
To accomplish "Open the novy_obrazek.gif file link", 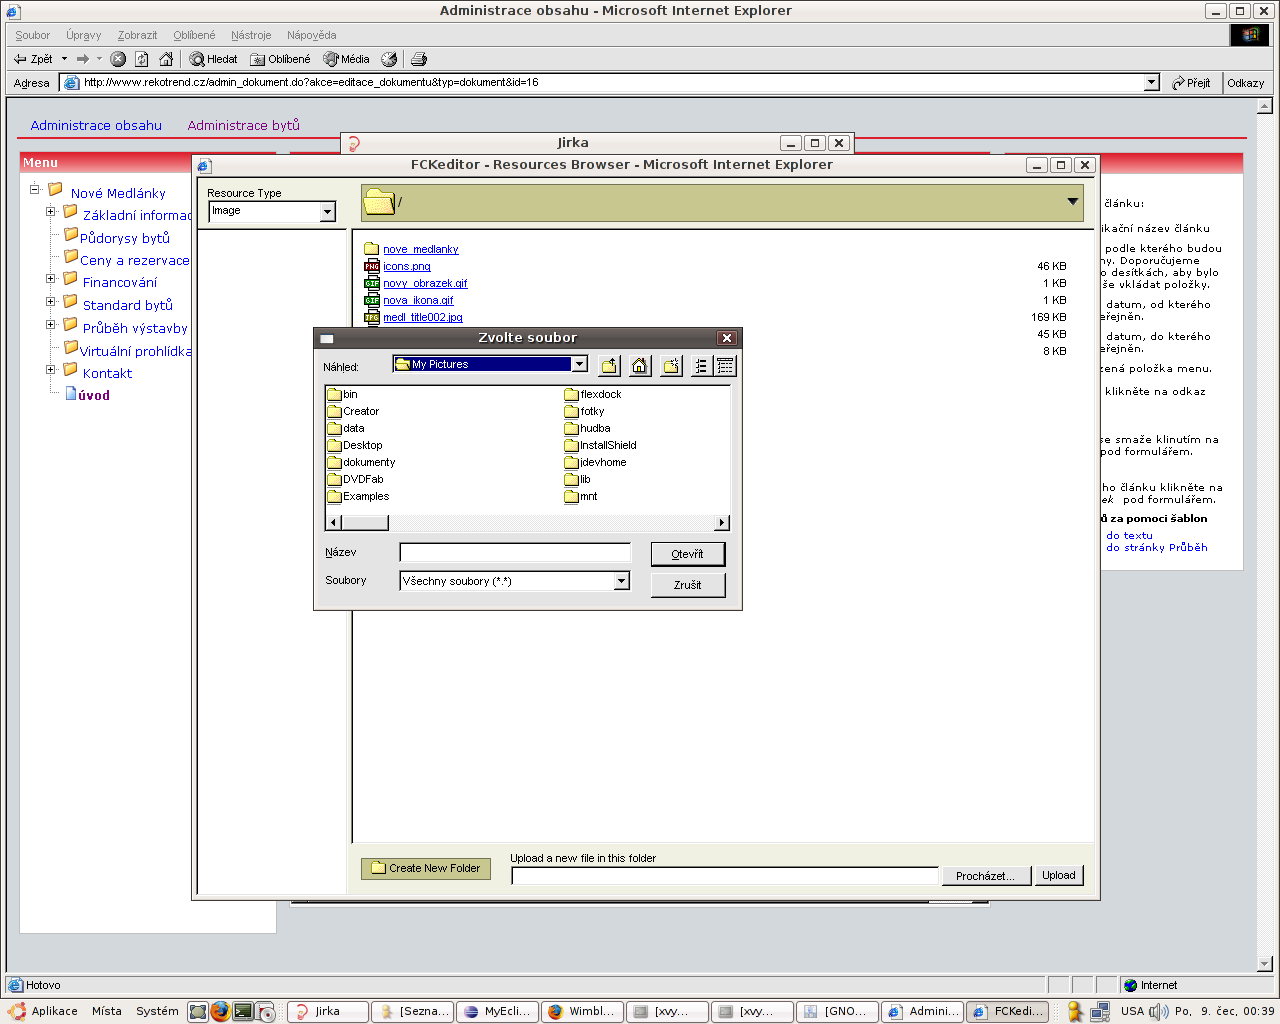I will click(x=425, y=283).
